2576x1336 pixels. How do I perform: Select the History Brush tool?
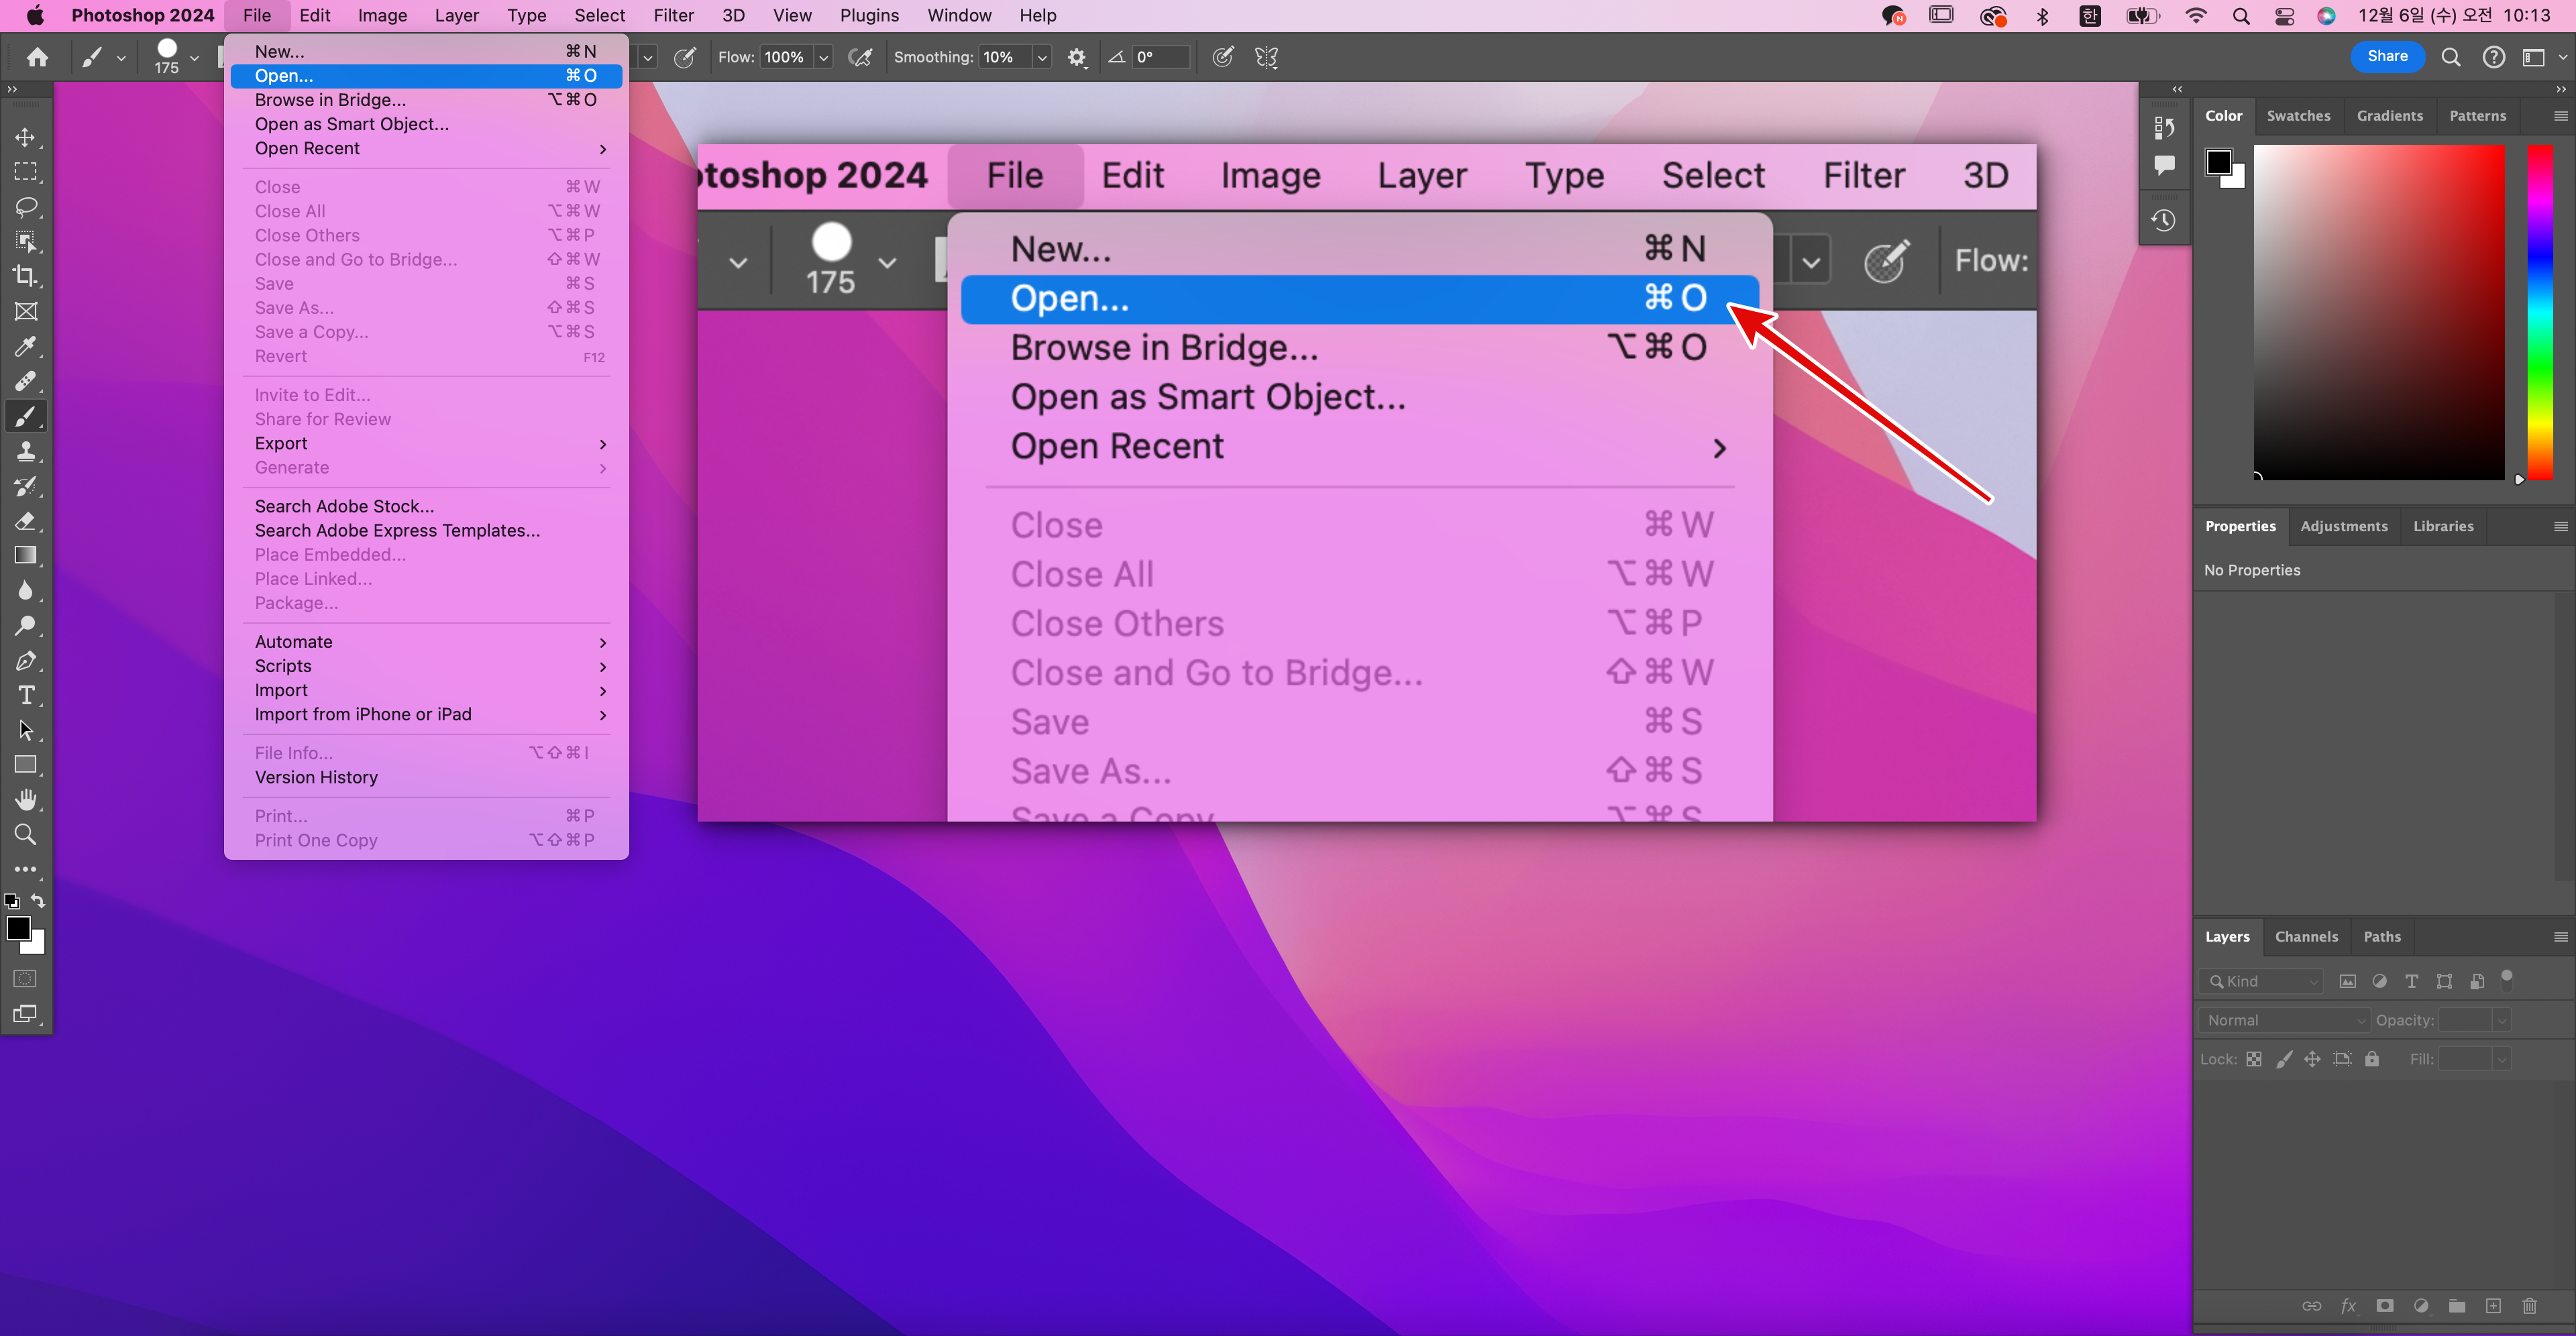click(26, 486)
